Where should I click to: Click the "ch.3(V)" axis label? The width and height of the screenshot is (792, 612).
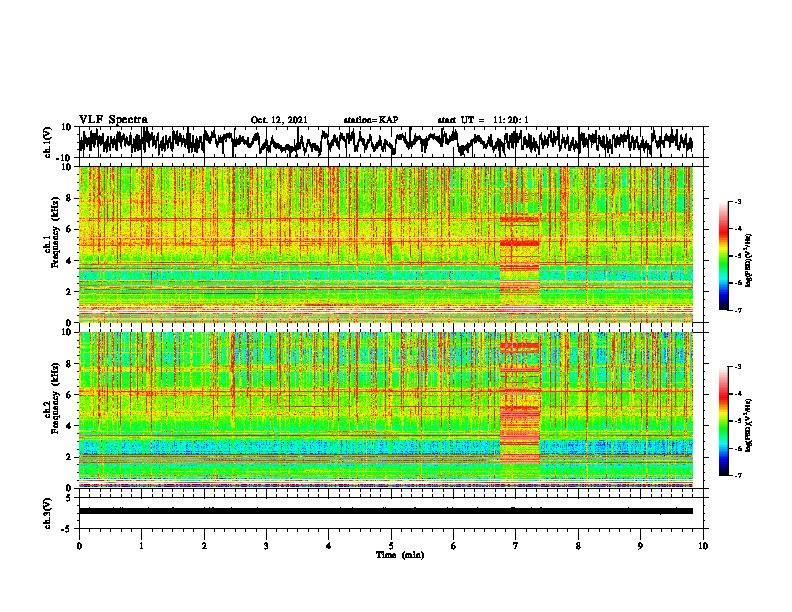[48, 513]
